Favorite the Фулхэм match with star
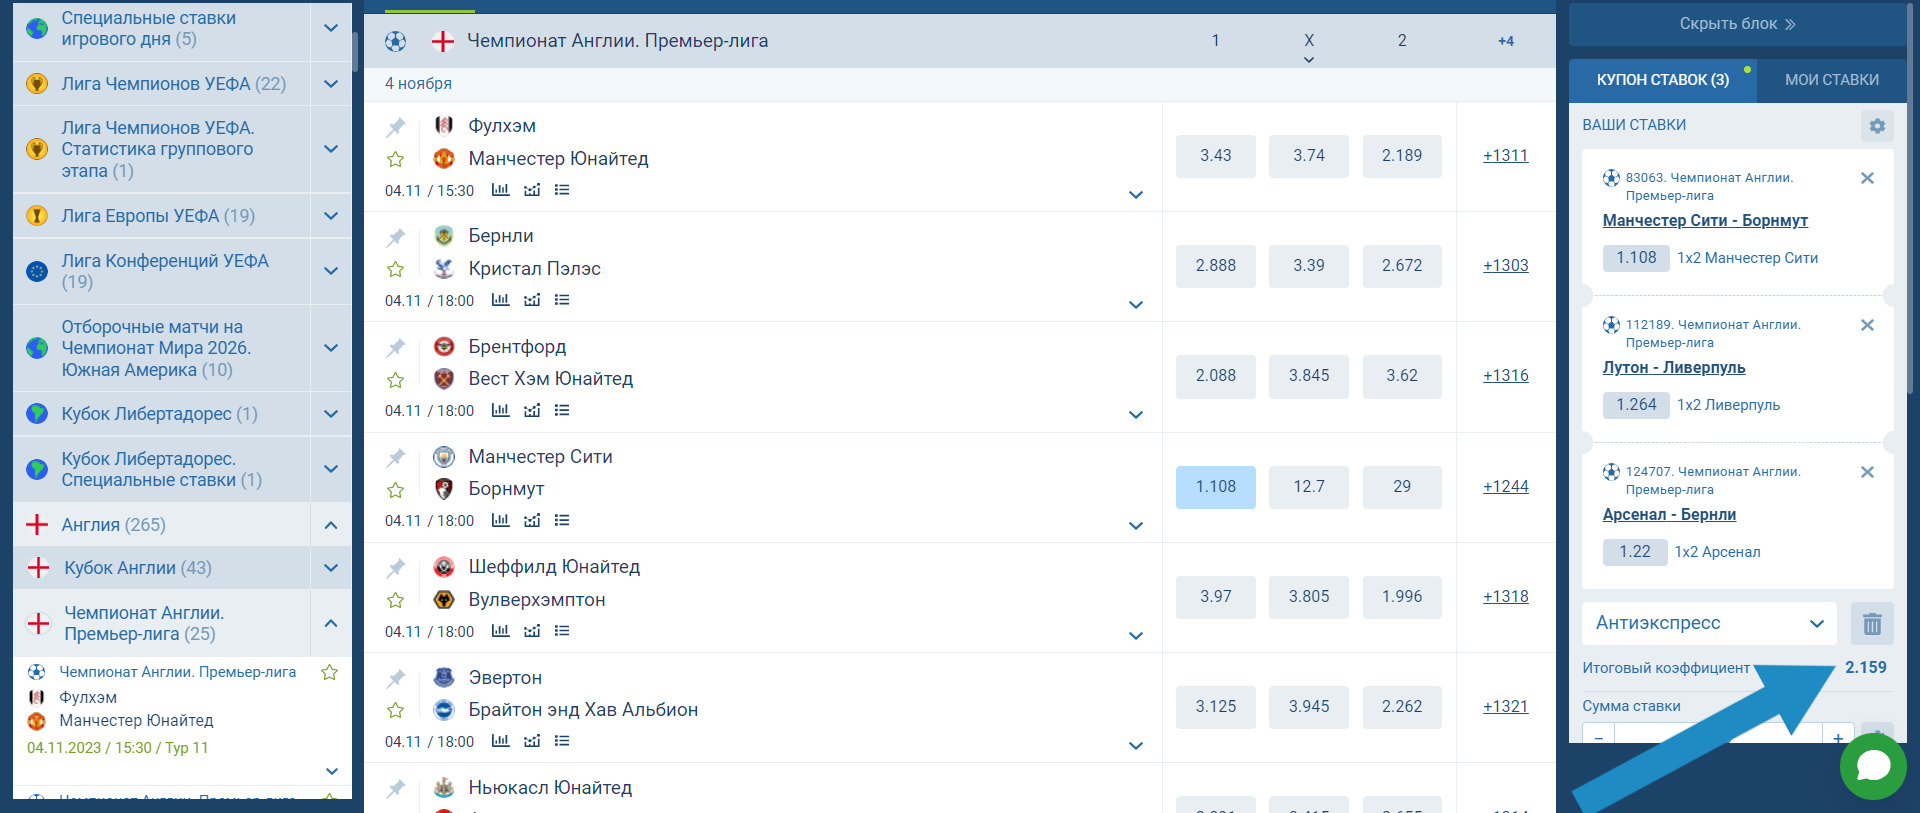Viewport: 1920px width, 813px height. pyautogui.click(x=396, y=159)
